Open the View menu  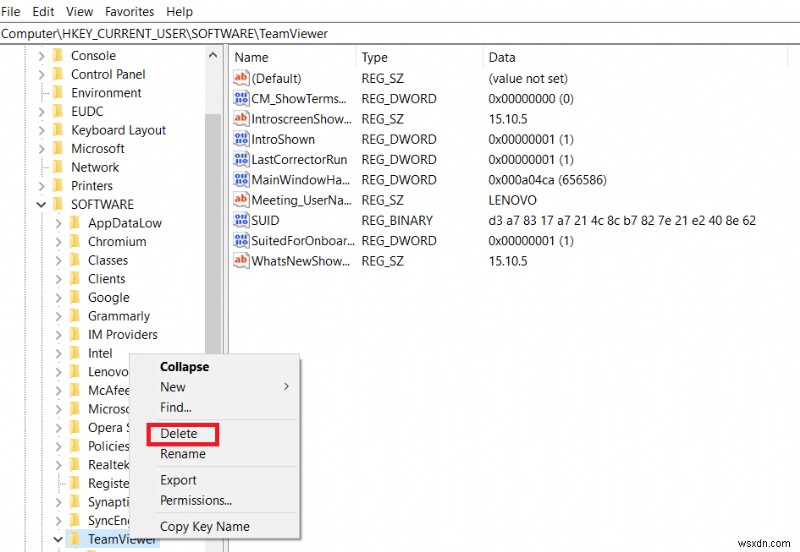tap(79, 11)
